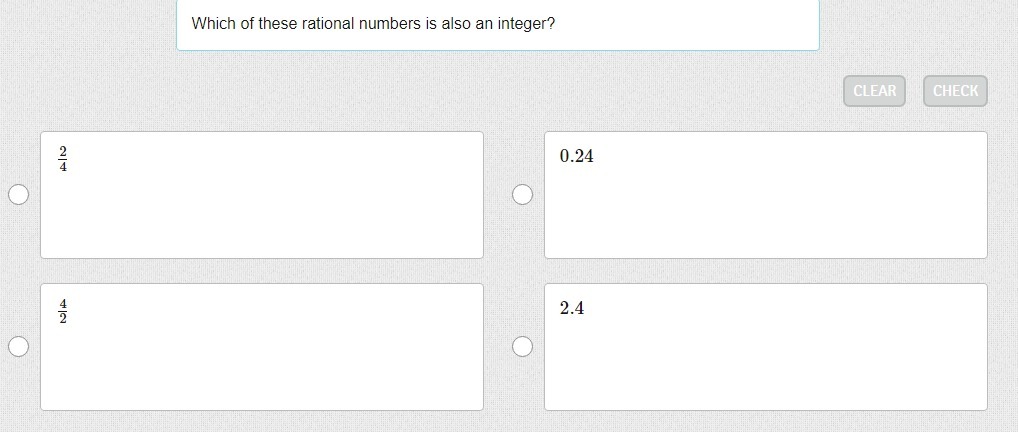The width and height of the screenshot is (1018, 432).
Task: Click the 0.24 decimal label
Action: (x=577, y=156)
